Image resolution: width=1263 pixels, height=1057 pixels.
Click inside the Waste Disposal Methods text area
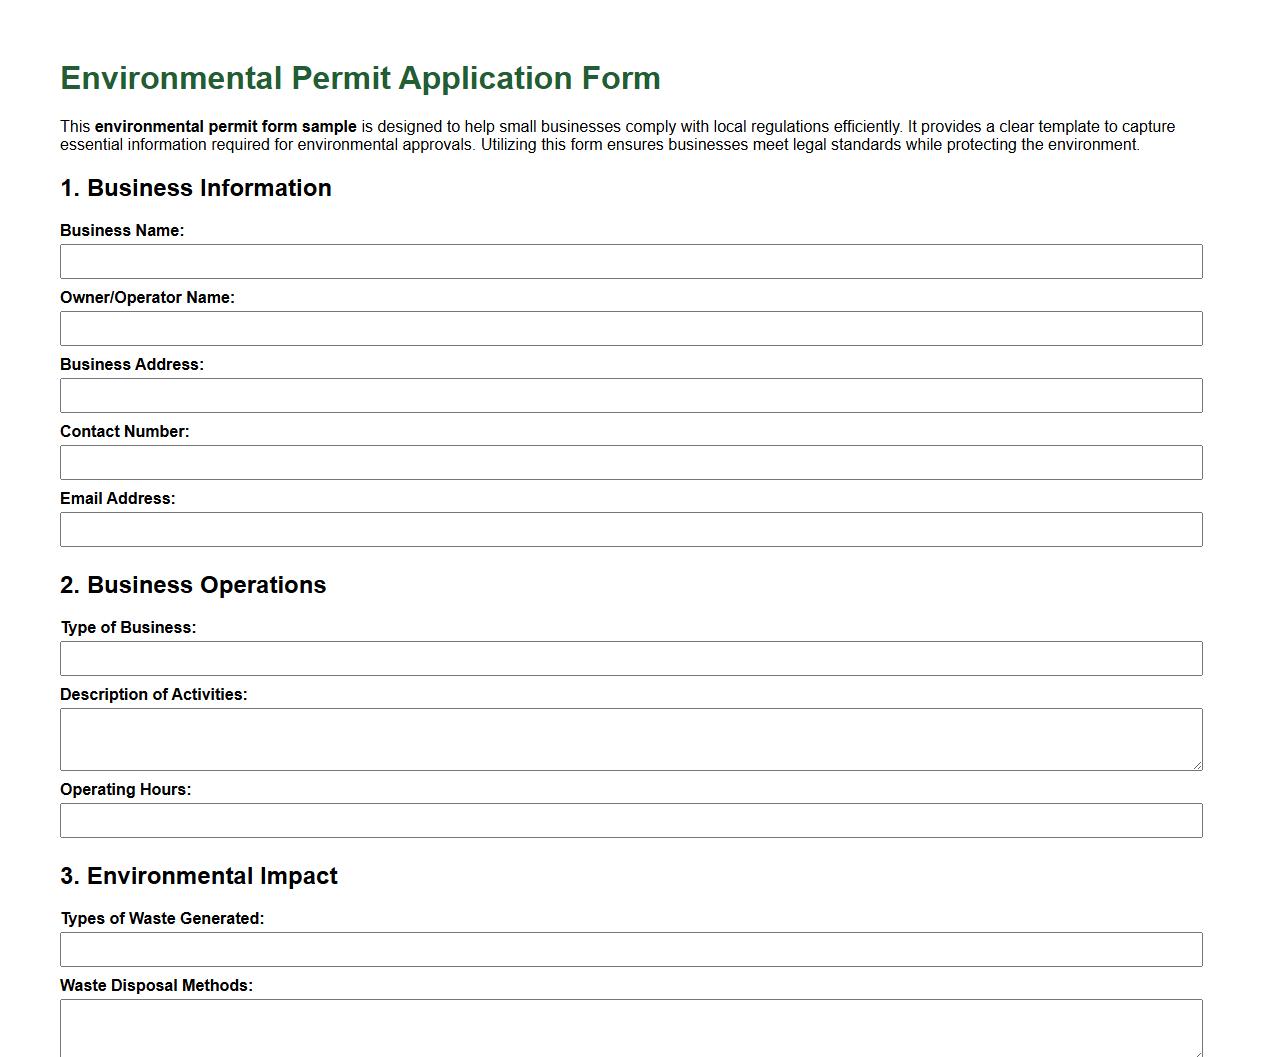631,1027
